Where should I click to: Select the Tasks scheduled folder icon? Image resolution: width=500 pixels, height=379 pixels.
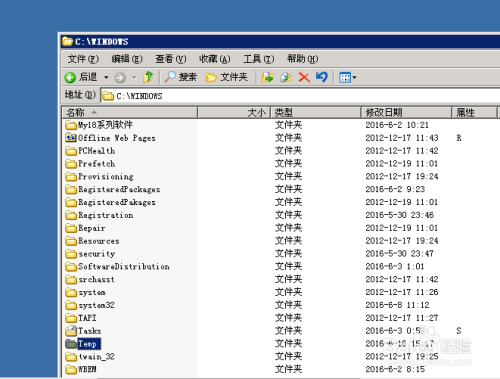(71, 331)
